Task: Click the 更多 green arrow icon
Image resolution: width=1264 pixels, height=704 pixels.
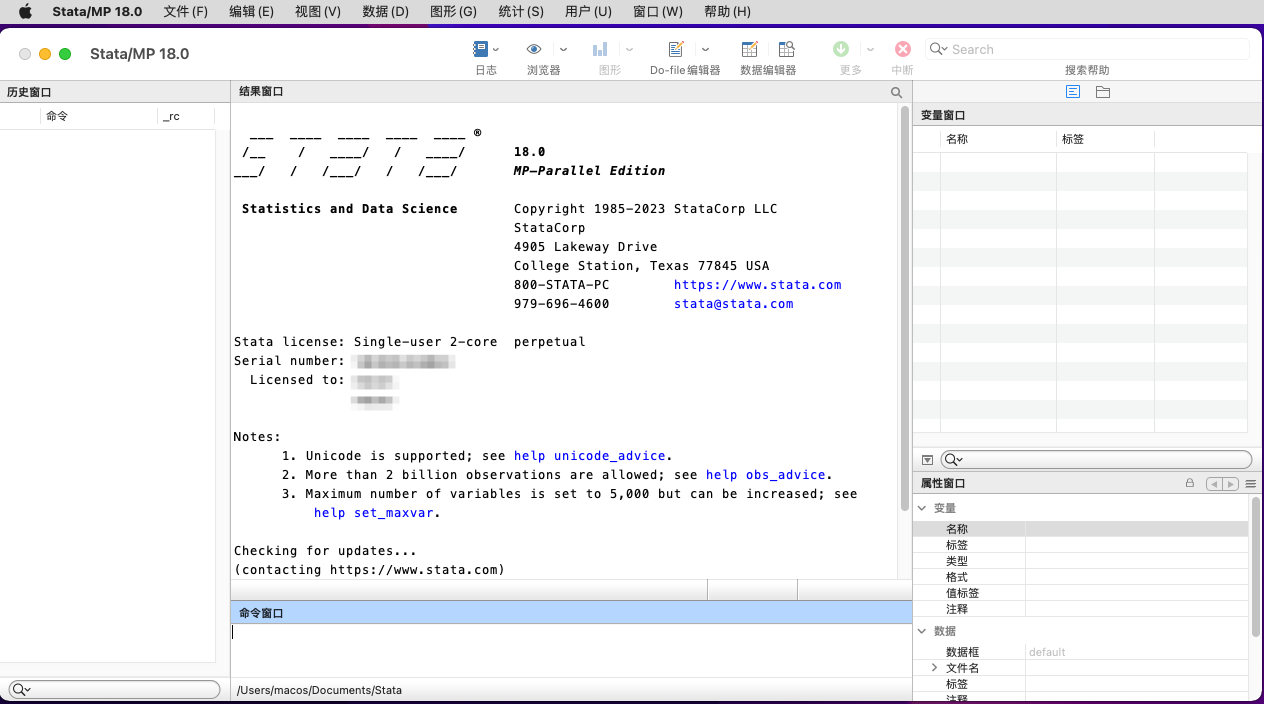Action: (x=841, y=49)
